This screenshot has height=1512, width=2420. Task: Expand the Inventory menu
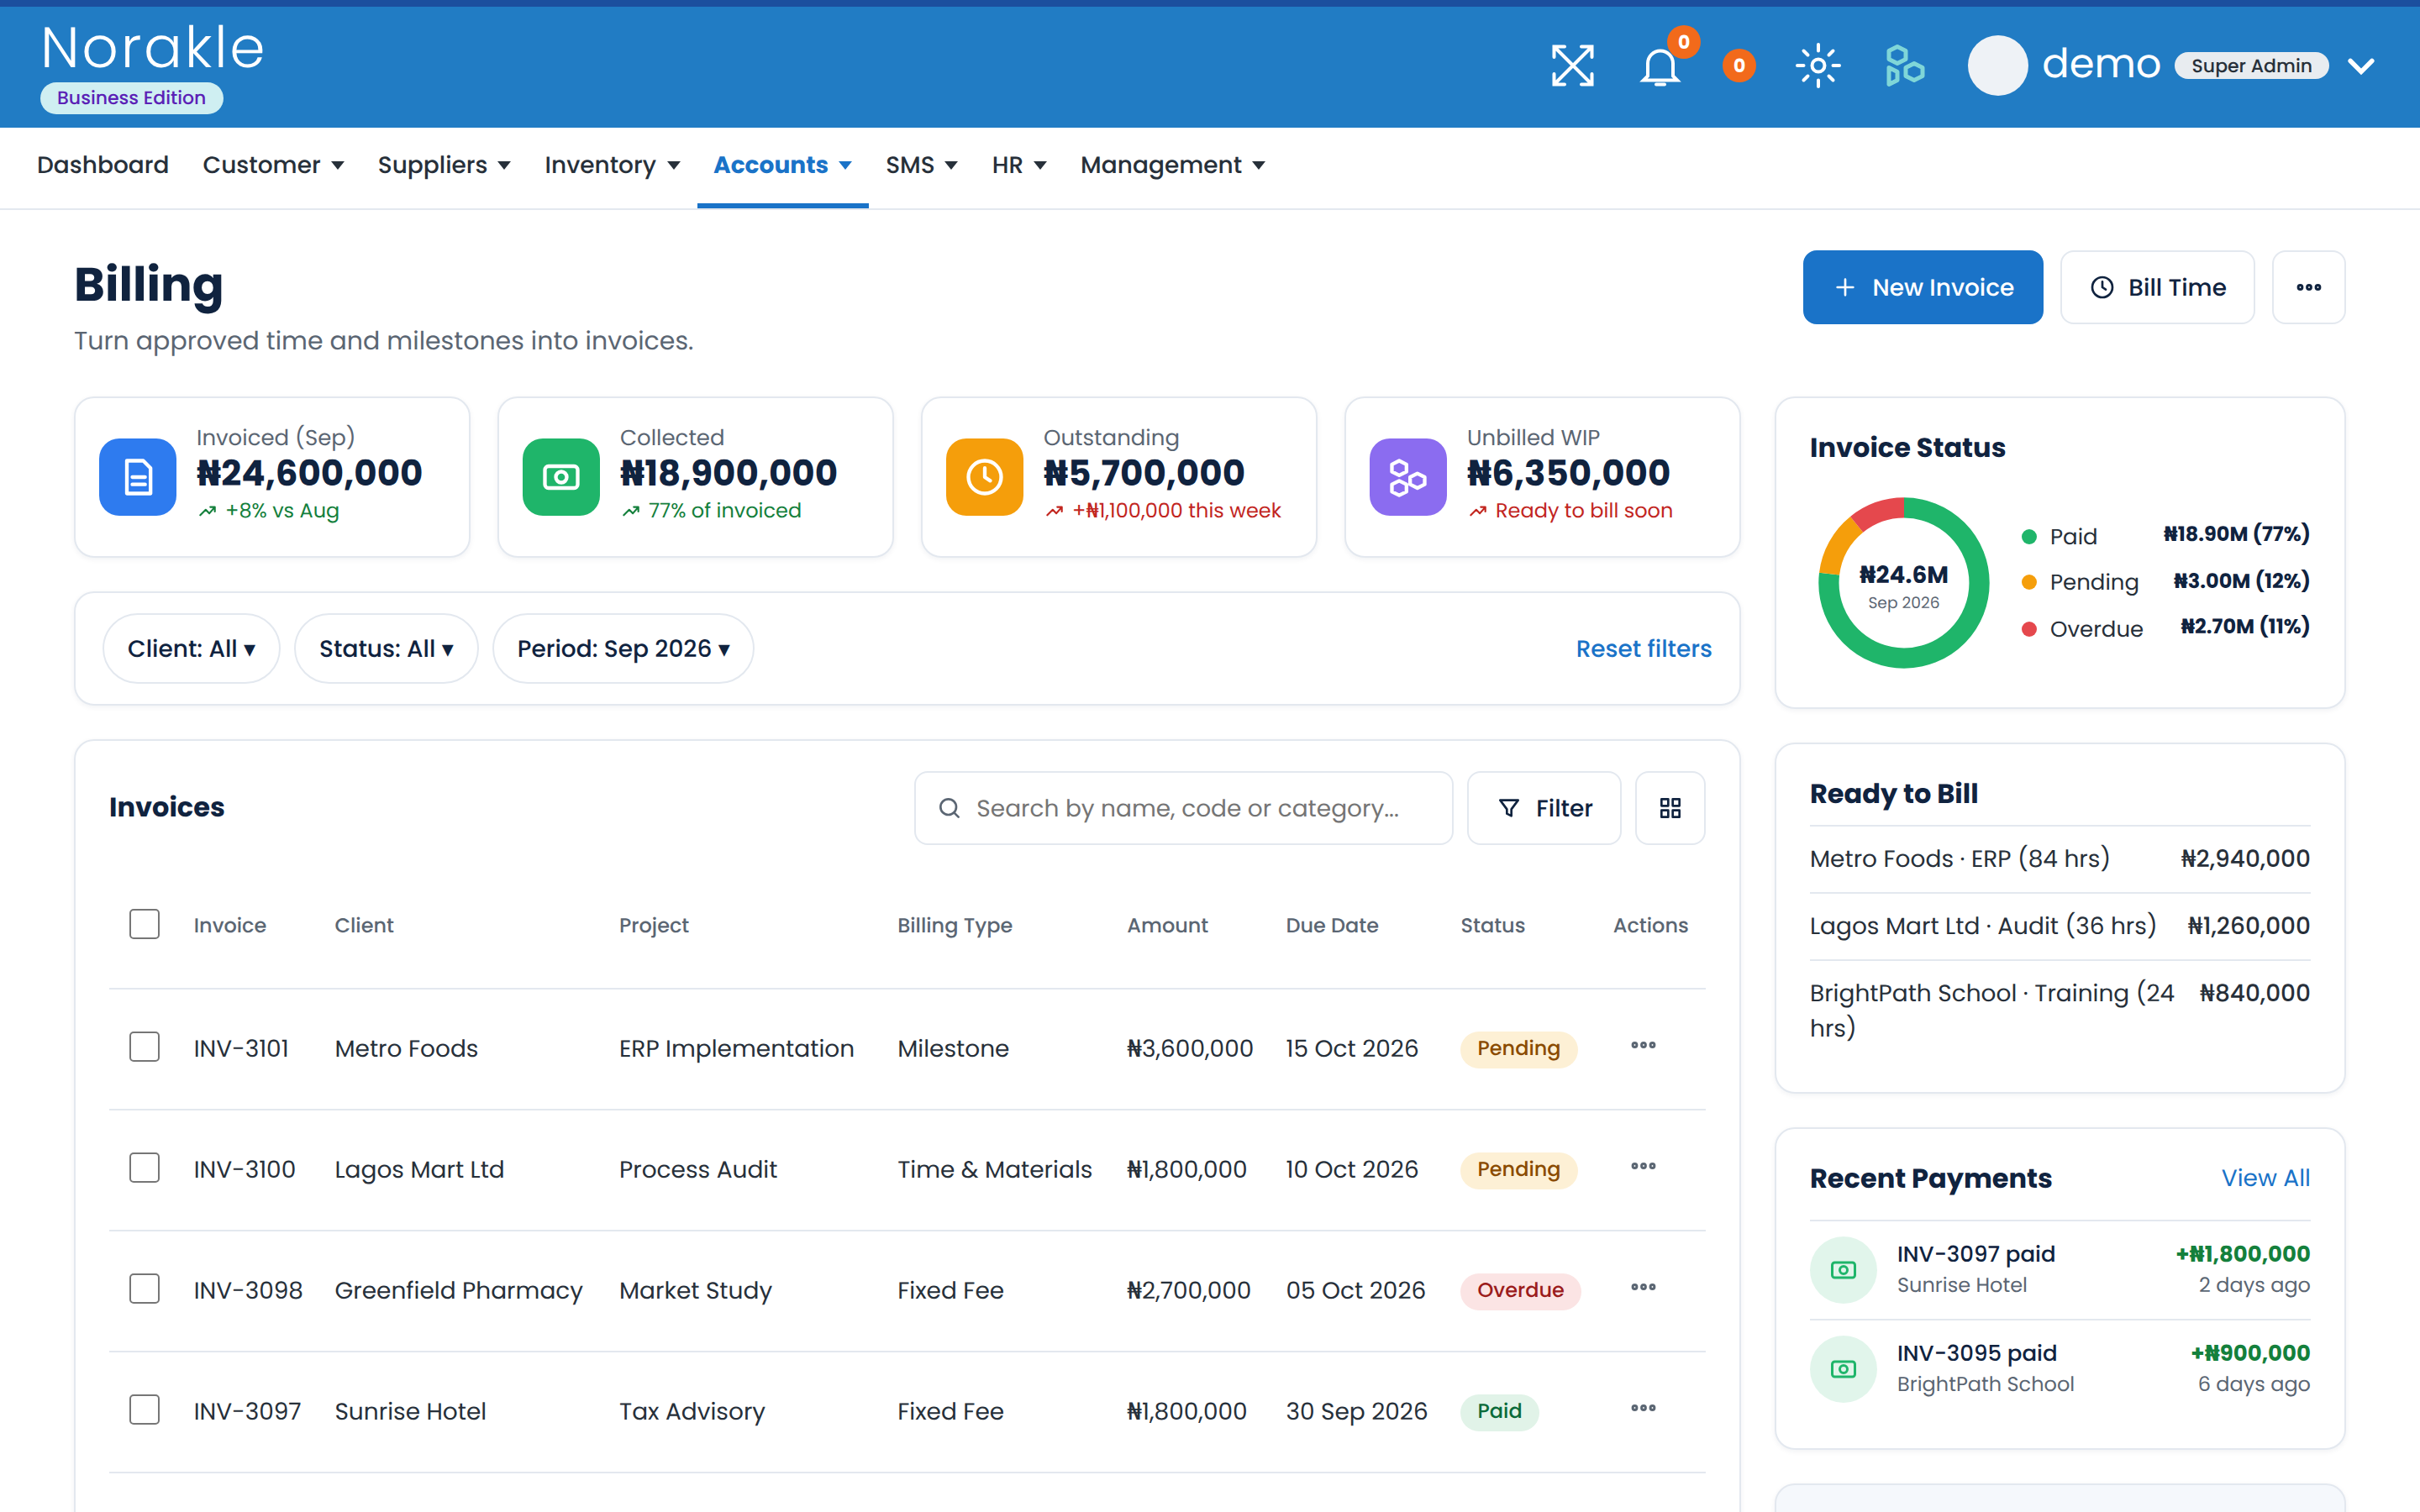tap(612, 165)
